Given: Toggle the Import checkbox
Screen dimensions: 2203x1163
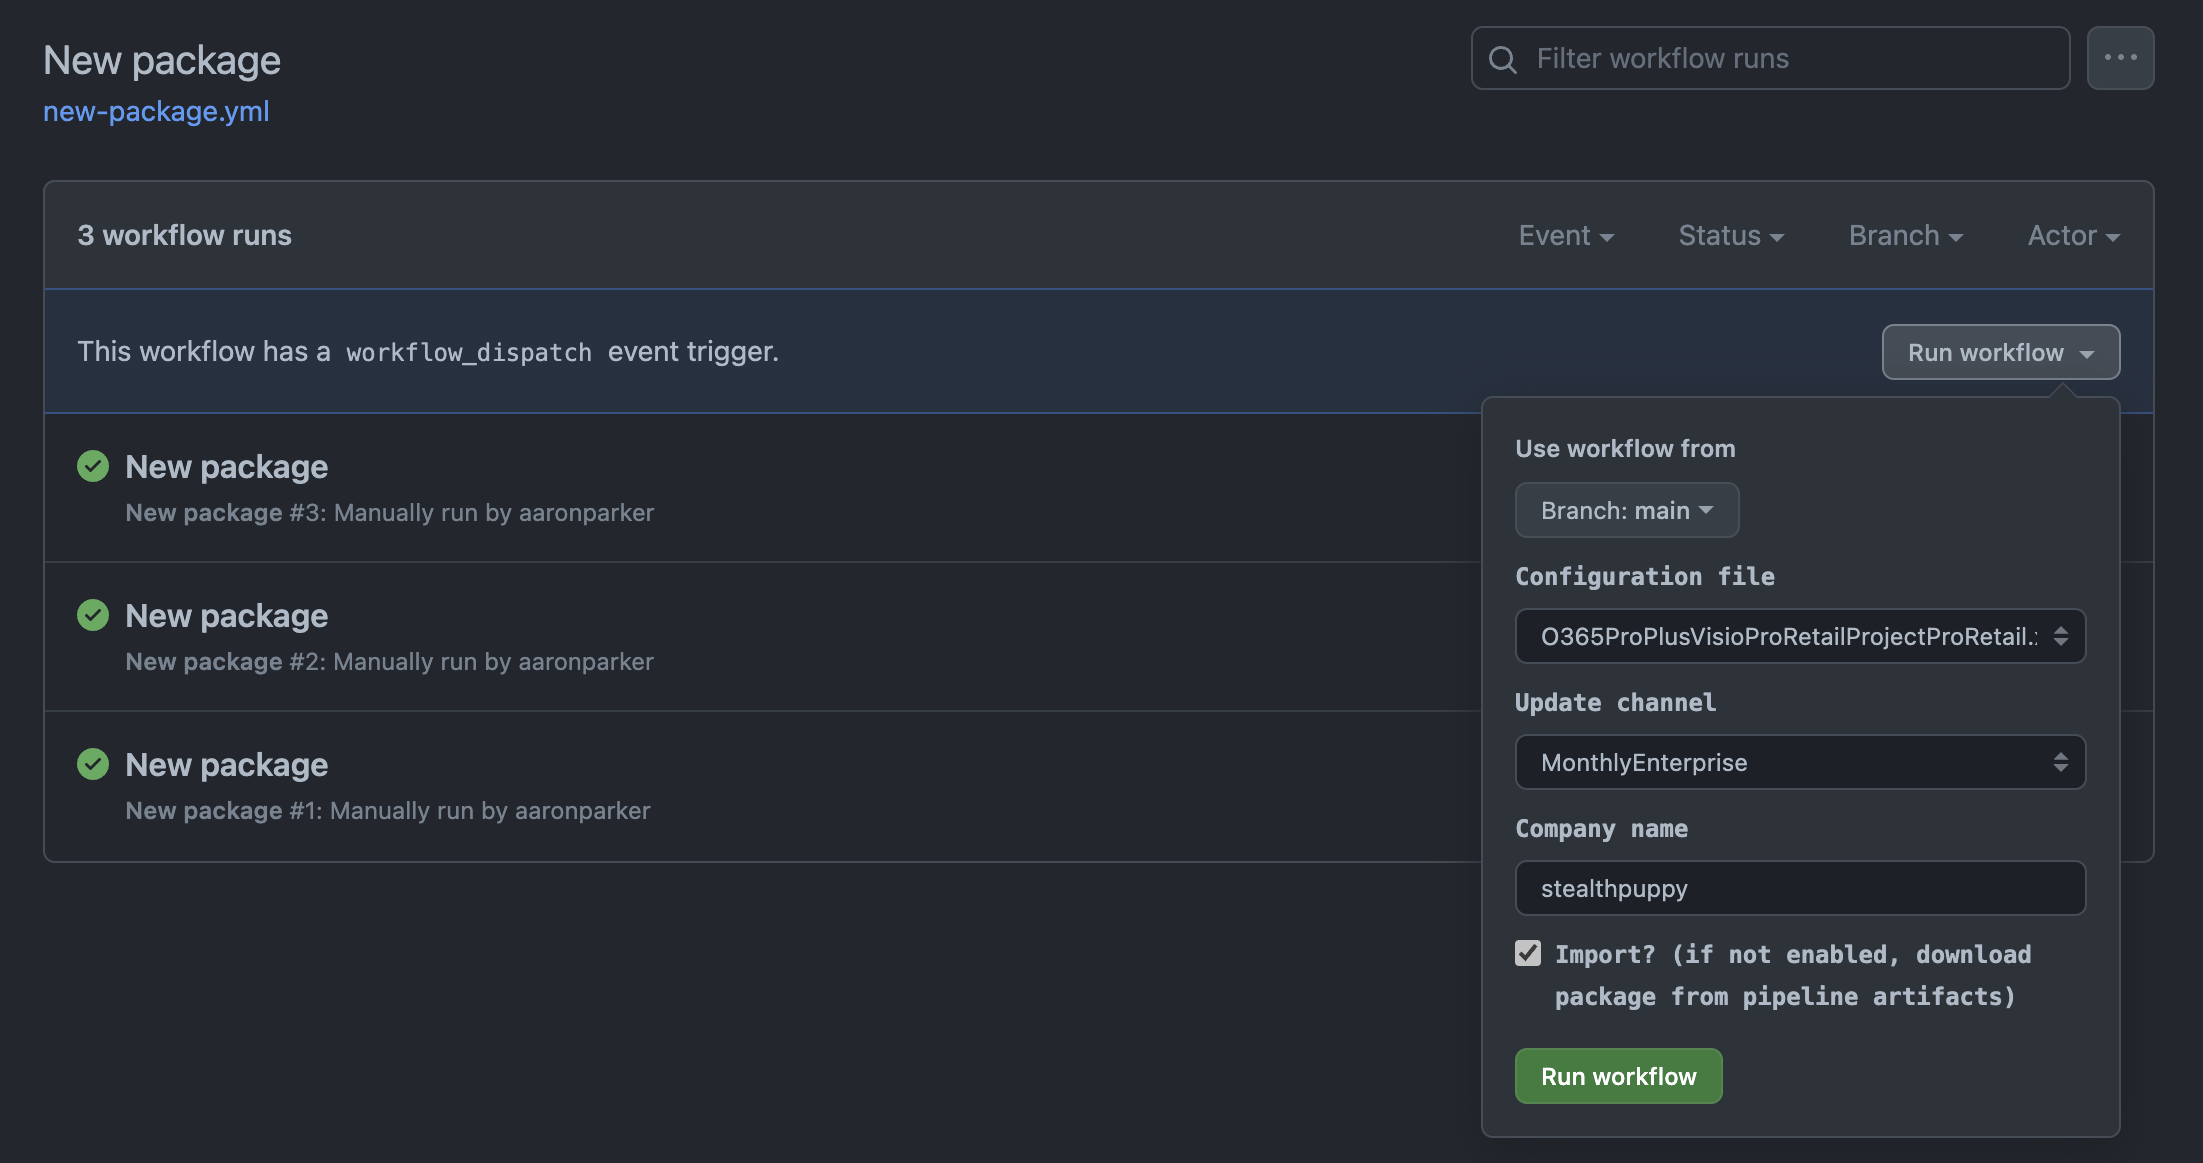Looking at the screenshot, I should pyautogui.click(x=1528, y=953).
